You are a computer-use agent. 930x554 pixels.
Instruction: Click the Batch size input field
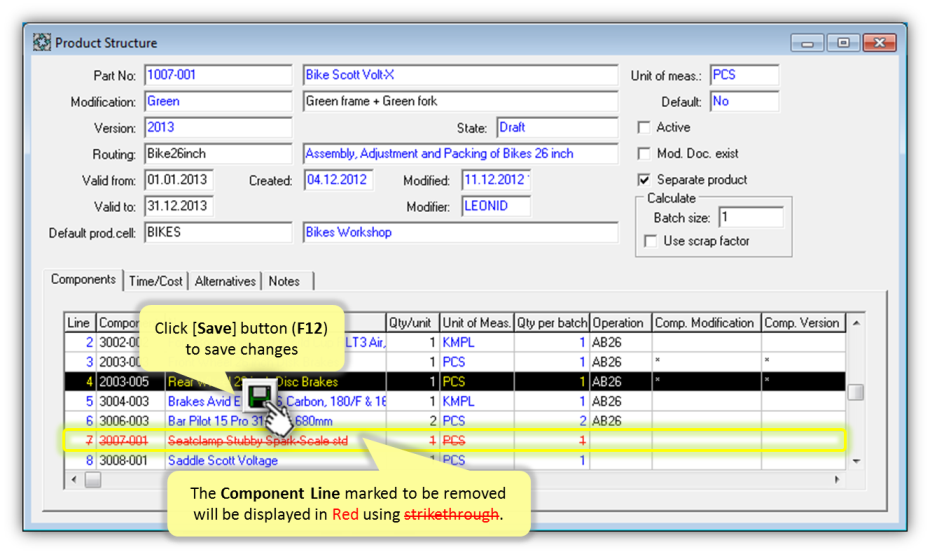tap(750, 218)
